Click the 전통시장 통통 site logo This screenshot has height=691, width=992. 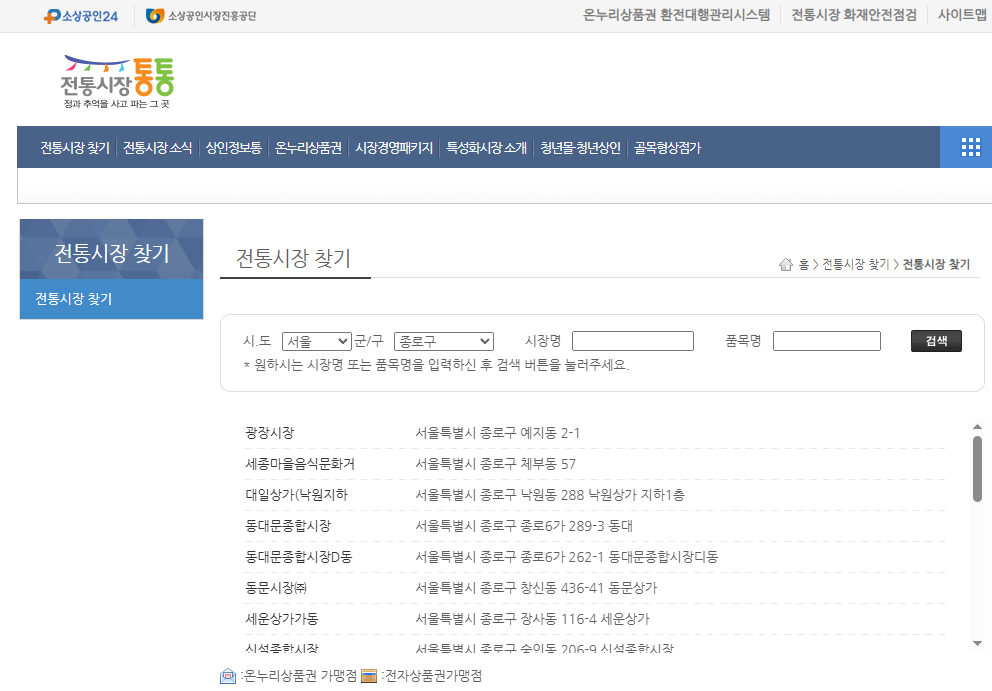117,82
